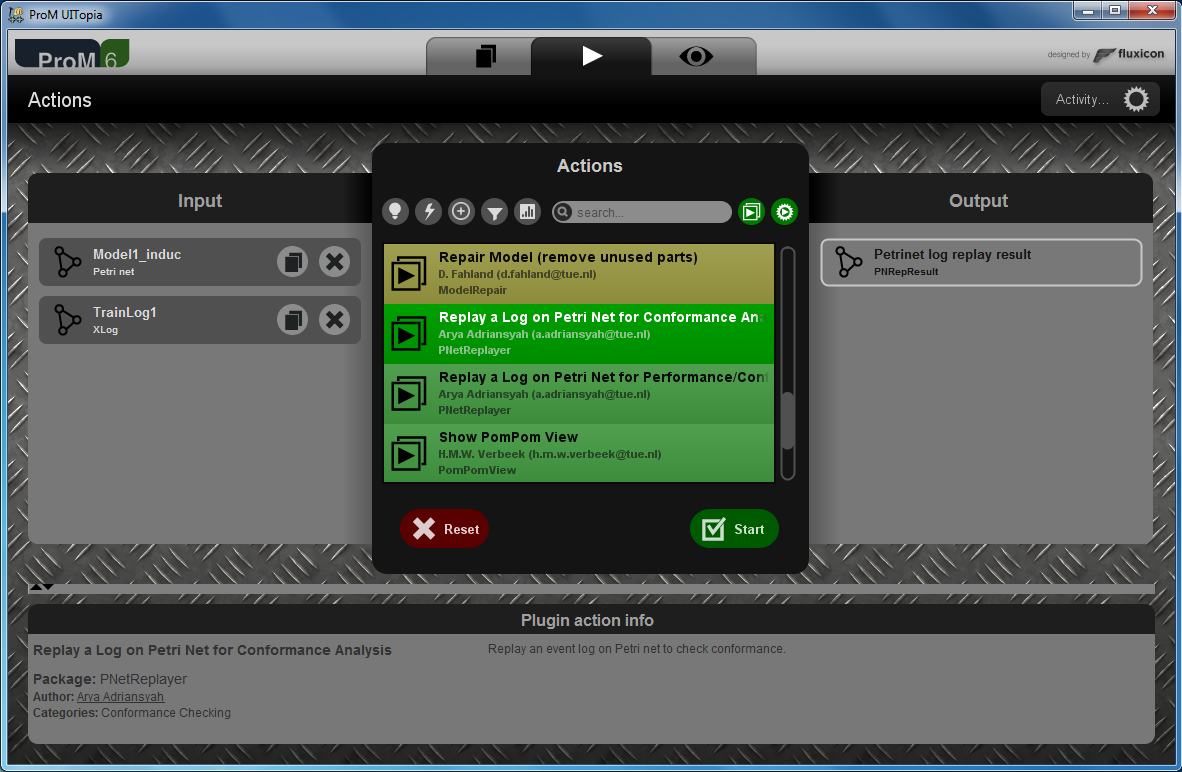The image size is (1182, 772).
Task: Collapse the plugin info panel arrows
Action: (41, 587)
